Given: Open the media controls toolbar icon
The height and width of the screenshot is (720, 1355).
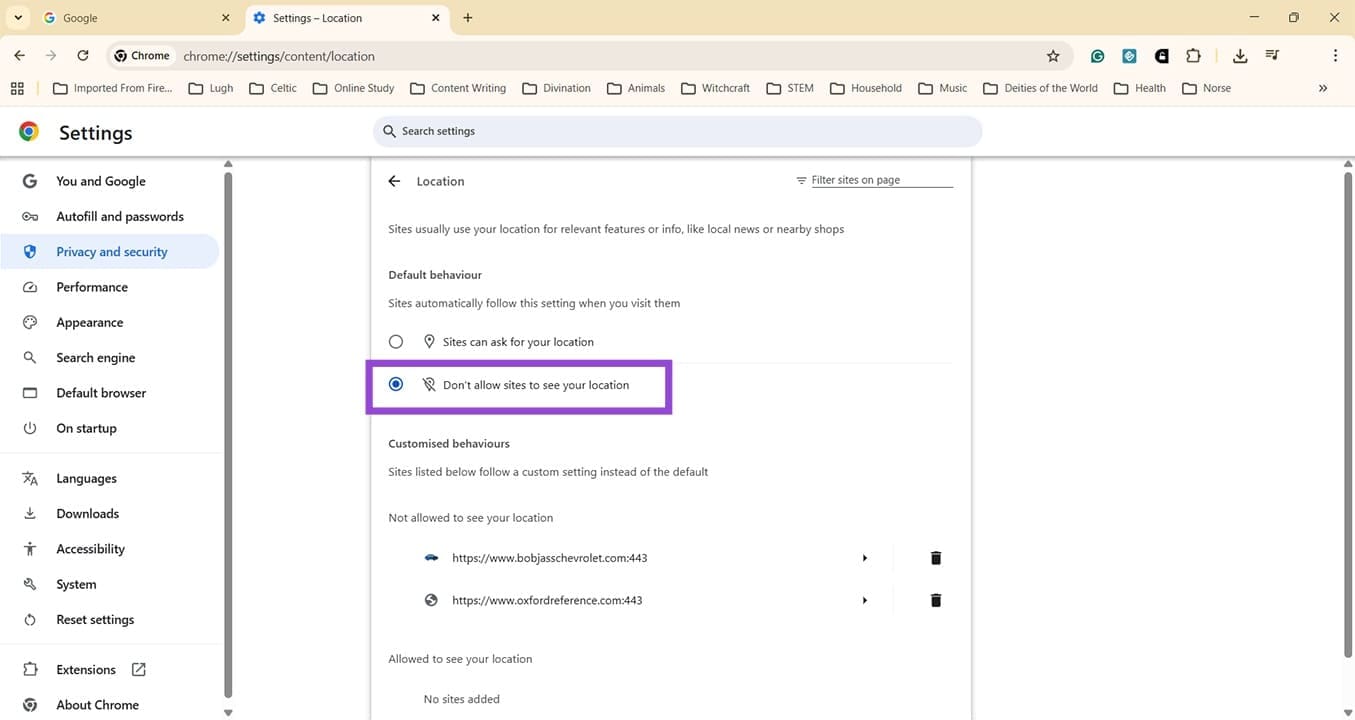Looking at the screenshot, I should [1271, 56].
